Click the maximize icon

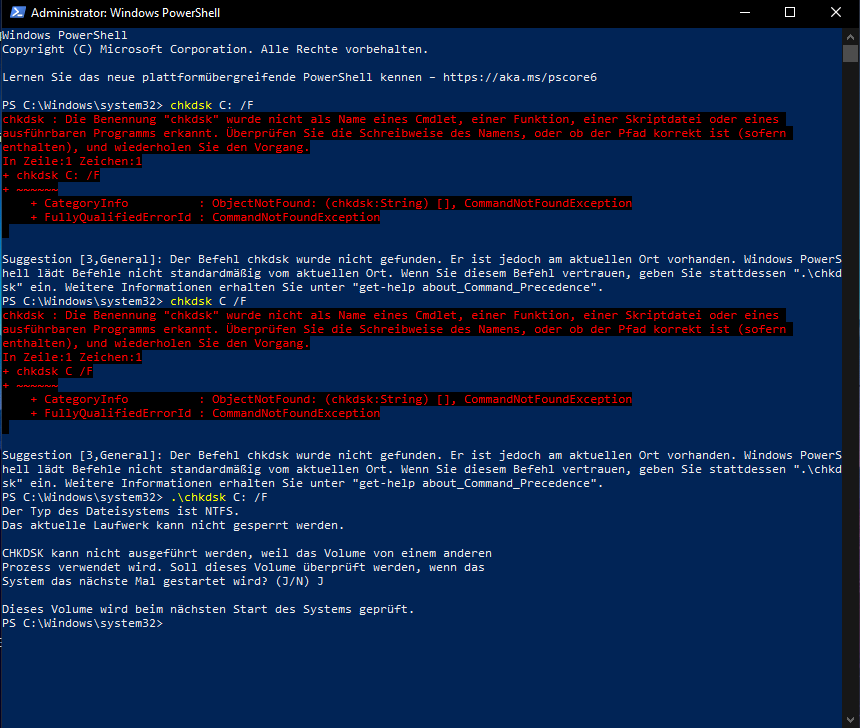tap(790, 13)
